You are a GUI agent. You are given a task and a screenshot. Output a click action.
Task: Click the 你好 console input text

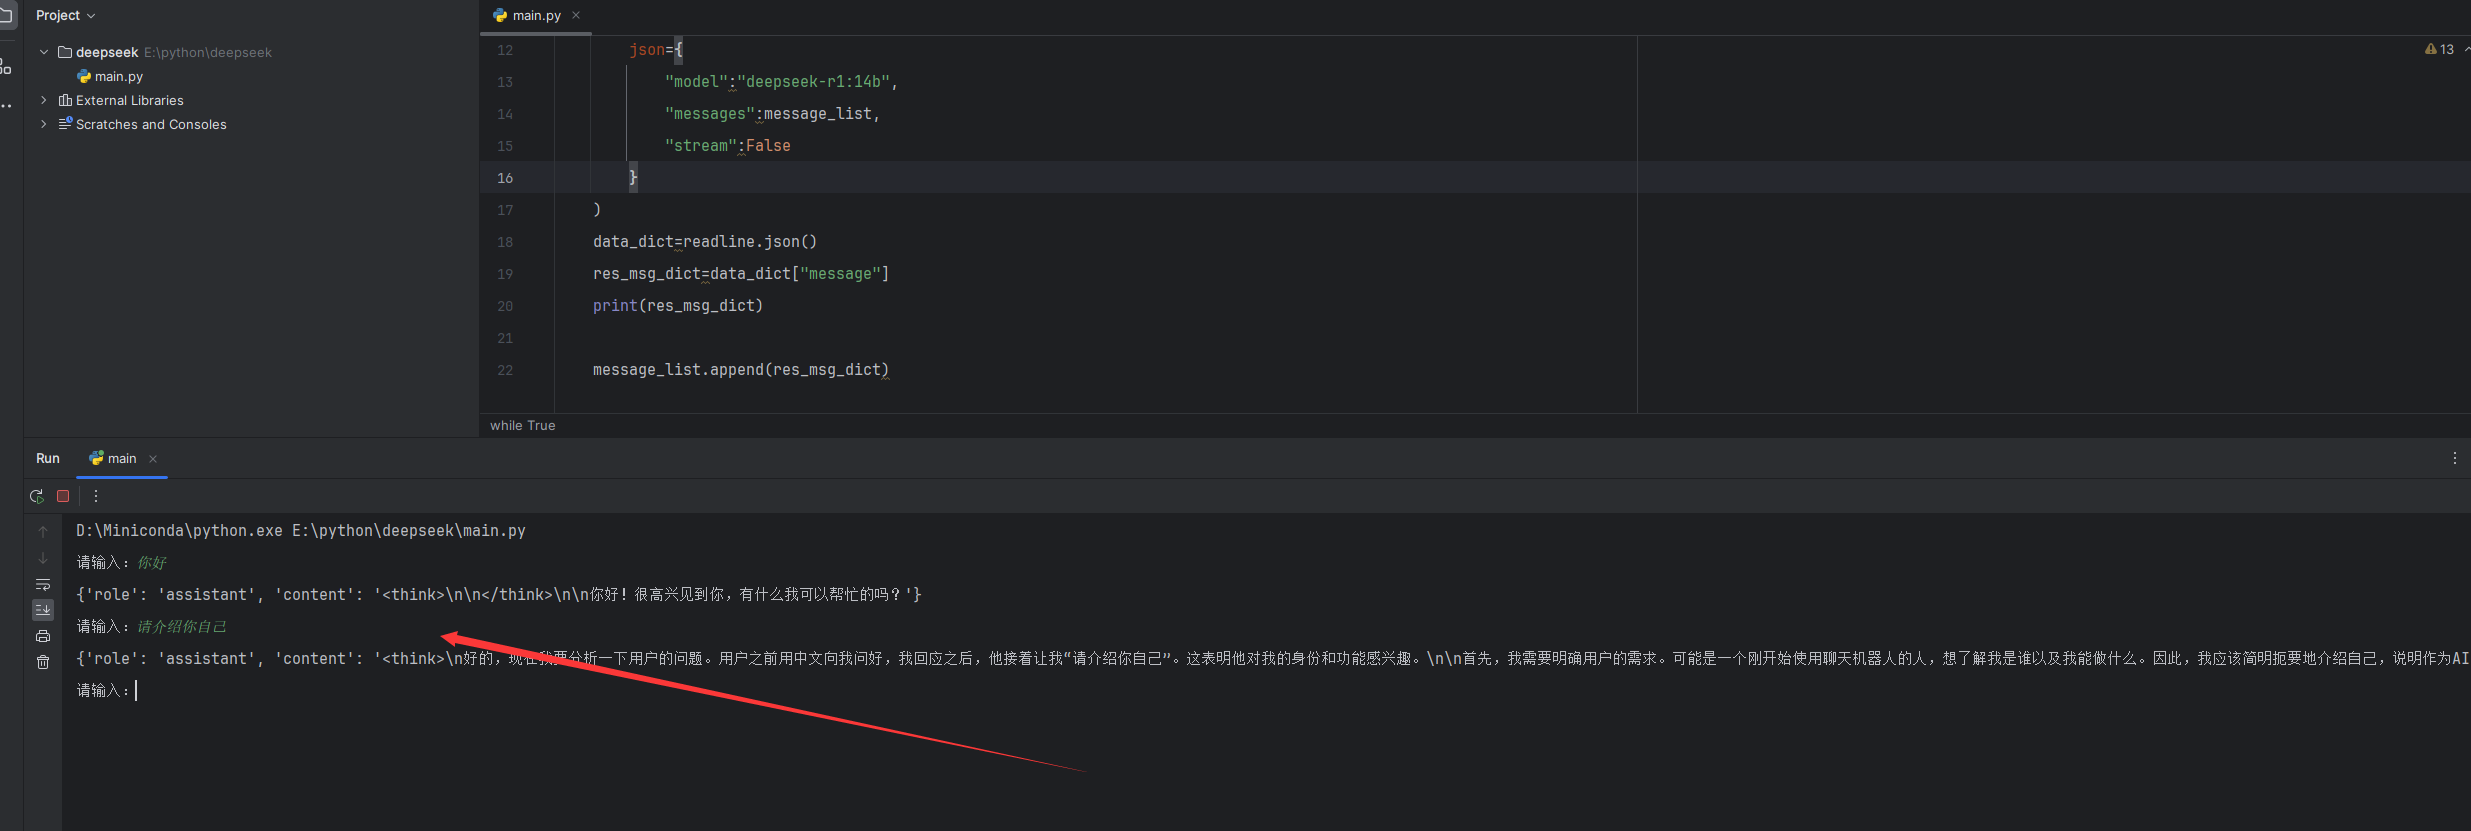pos(152,562)
